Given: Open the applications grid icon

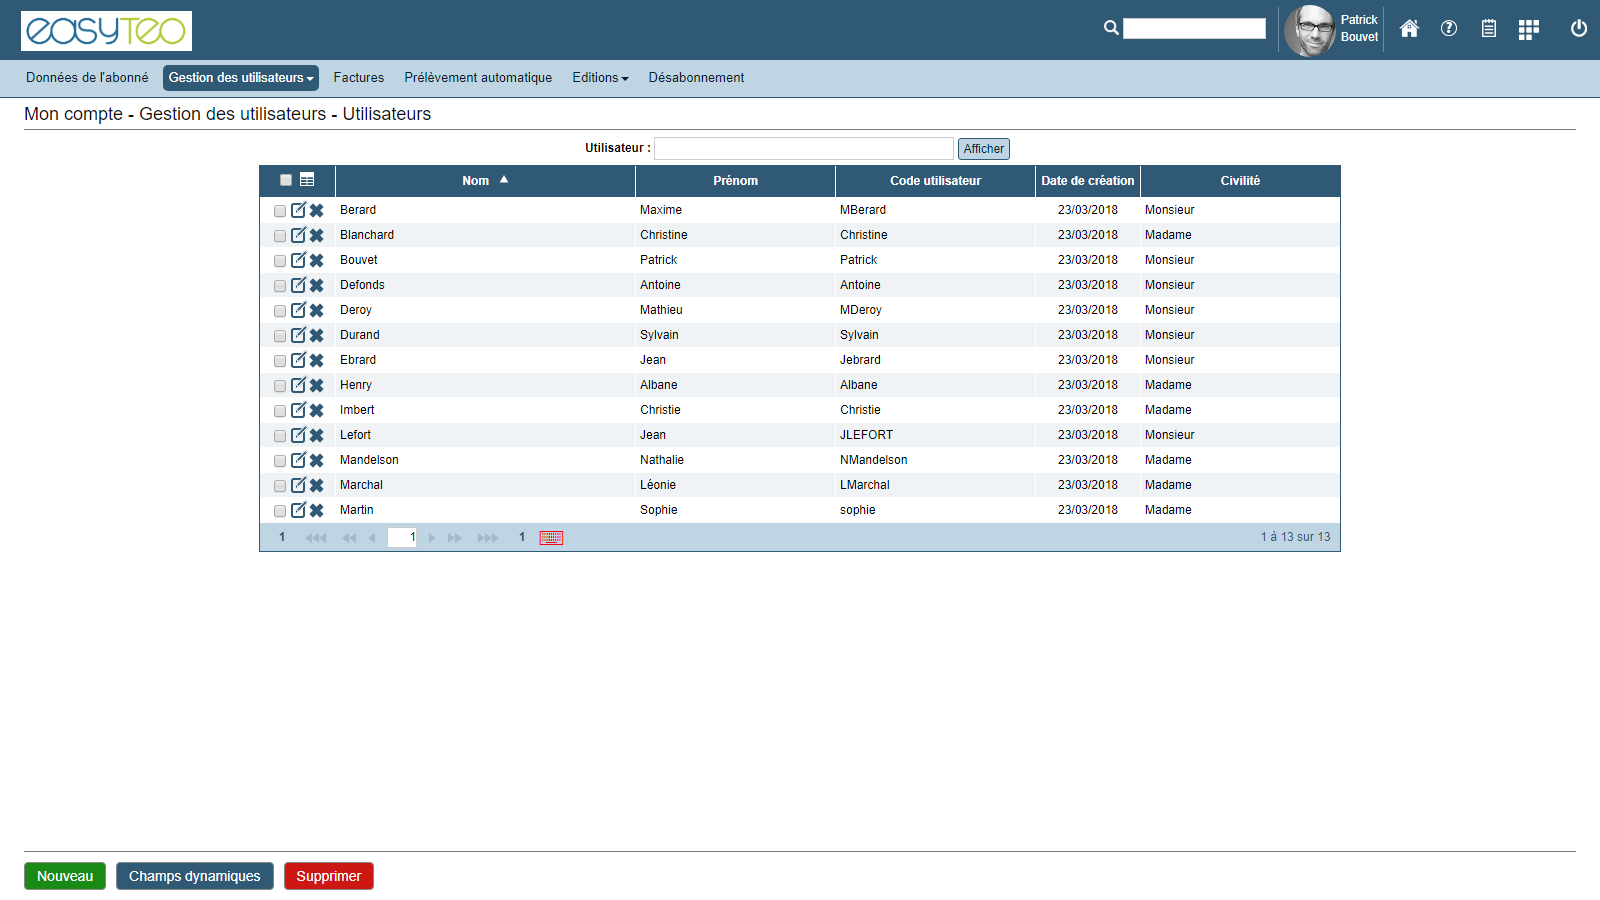Looking at the screenshot, I should (1528, 30).
